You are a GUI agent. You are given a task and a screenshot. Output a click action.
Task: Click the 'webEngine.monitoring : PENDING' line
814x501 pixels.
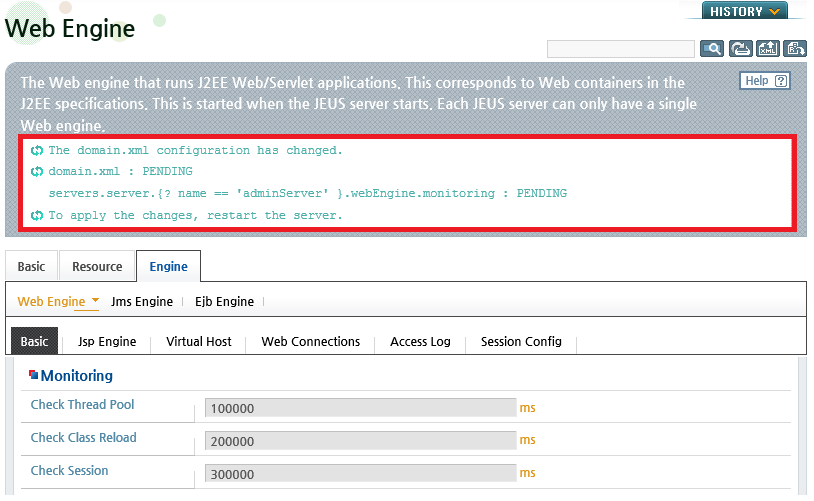tap(307, 193)
